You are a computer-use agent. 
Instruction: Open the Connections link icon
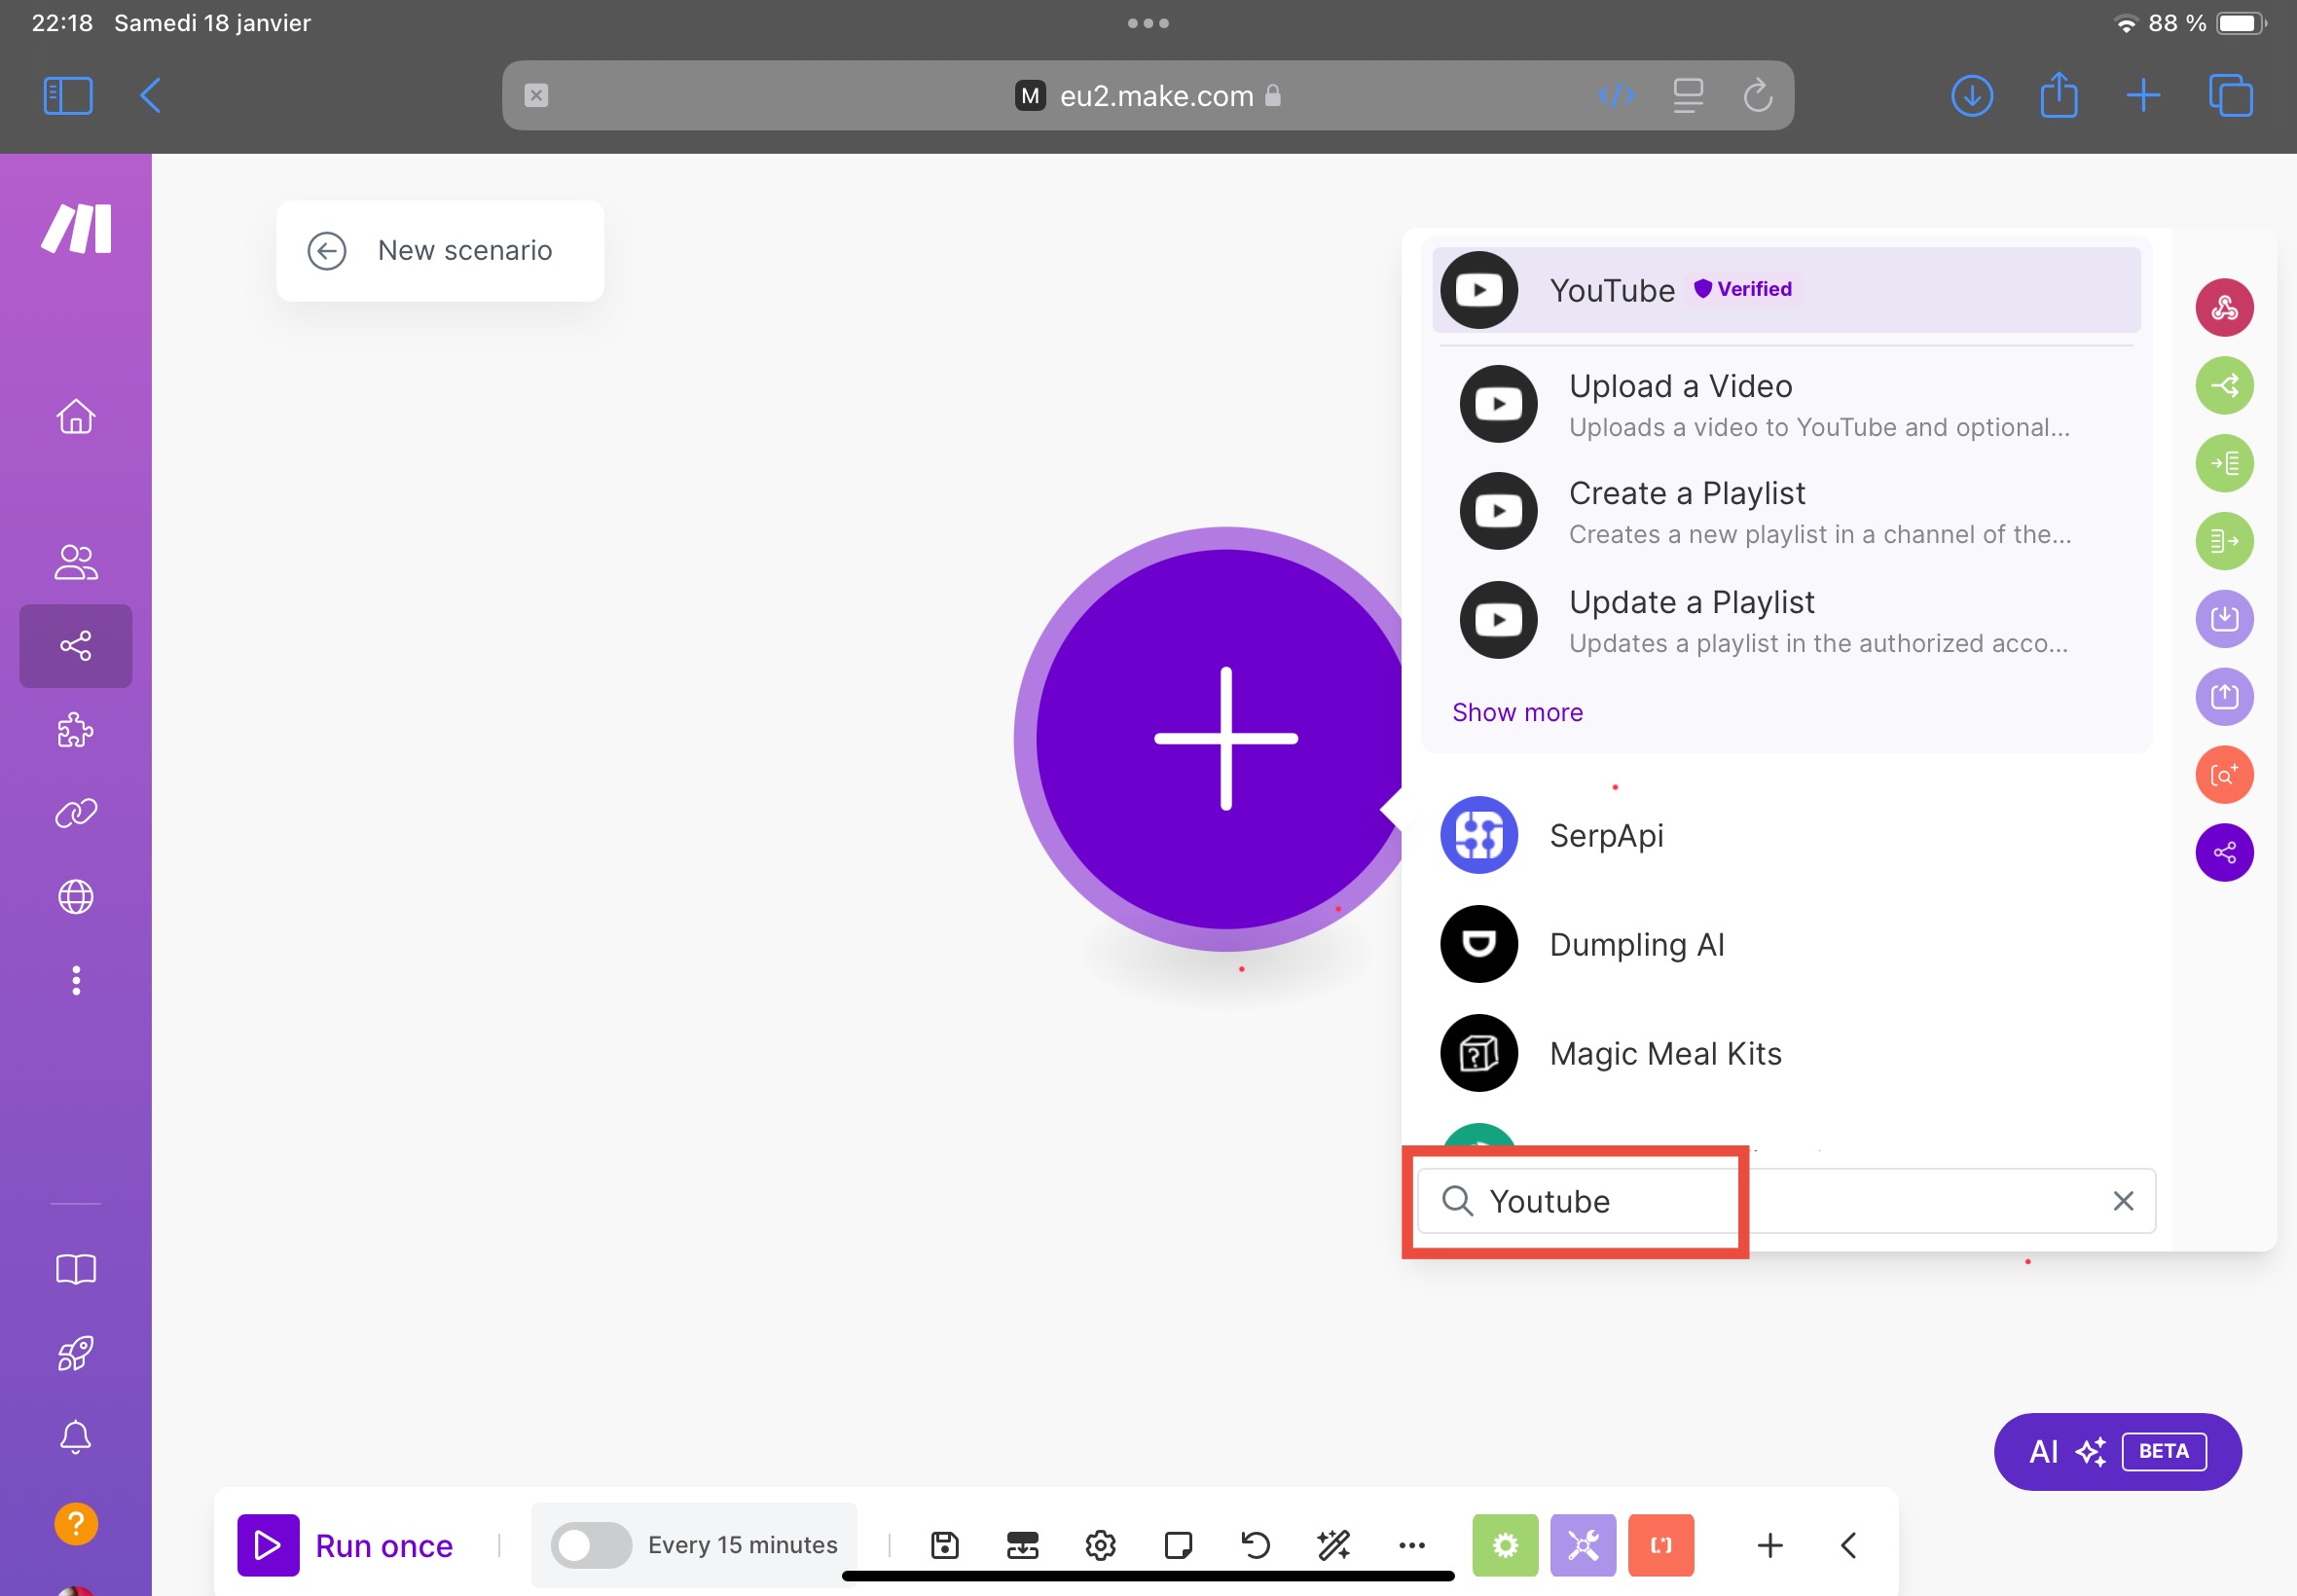(76, 813)
